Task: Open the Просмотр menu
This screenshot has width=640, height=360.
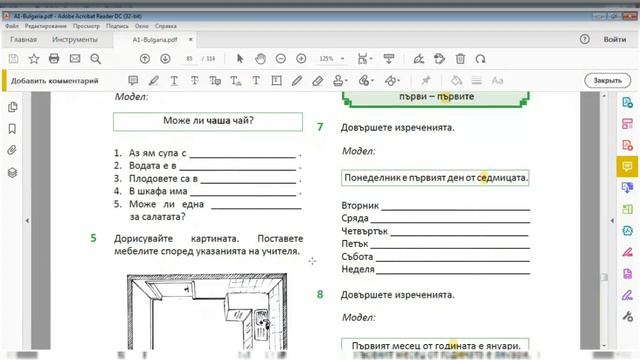Action: tap(86, 26)
